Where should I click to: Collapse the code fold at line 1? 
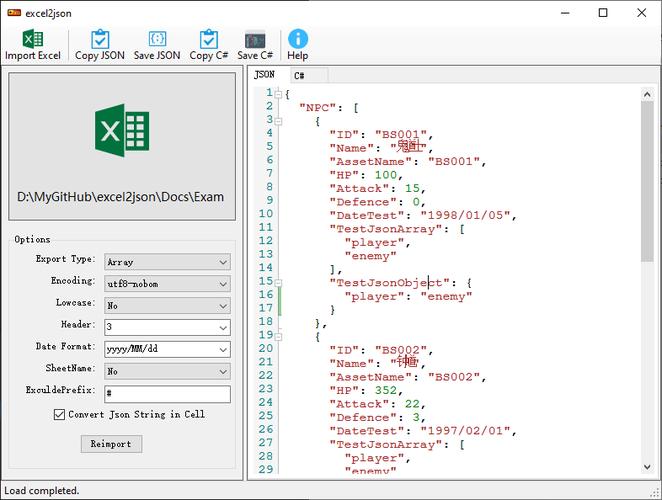pyautogui.click(x=278, y=94)
